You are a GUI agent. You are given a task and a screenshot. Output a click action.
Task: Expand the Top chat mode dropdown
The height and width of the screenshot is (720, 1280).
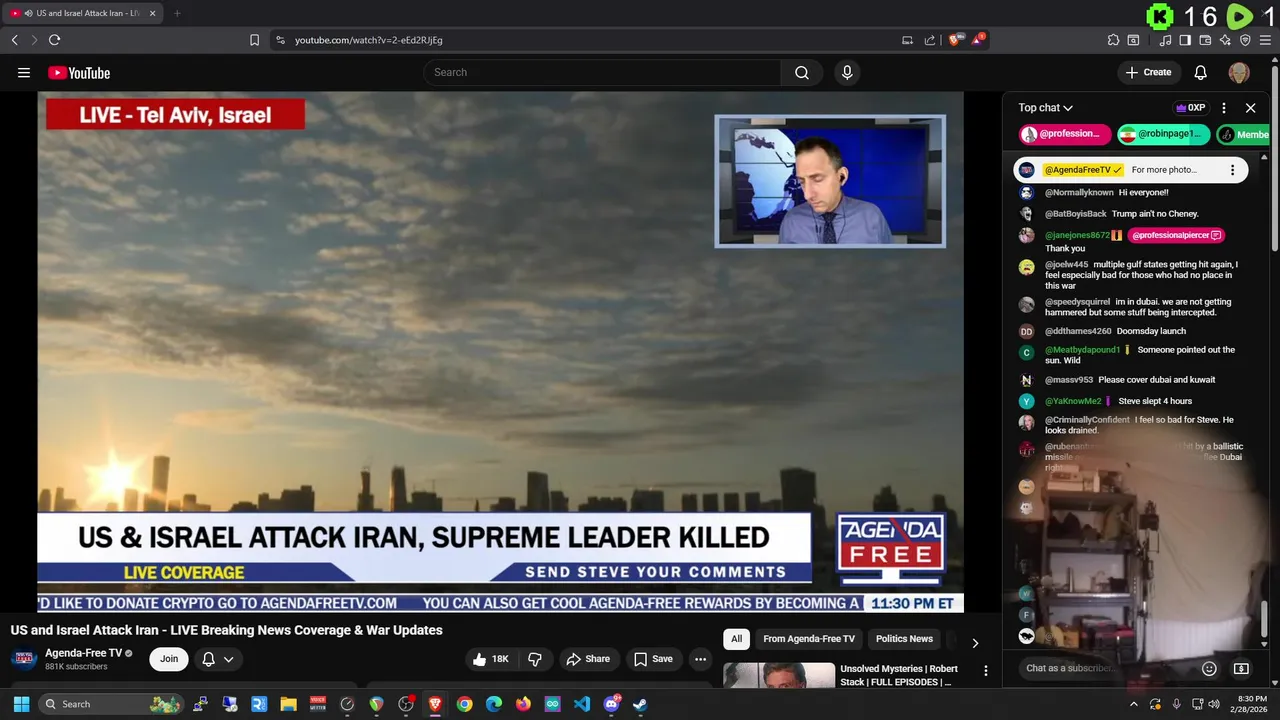tap(1046, 108)
